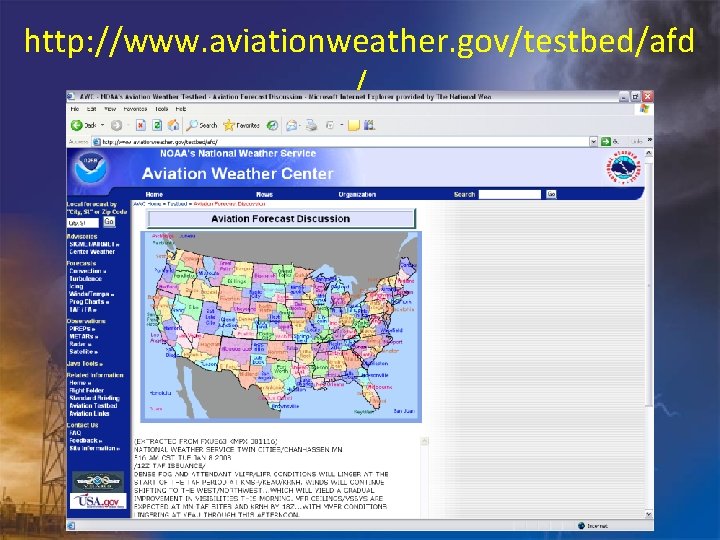Click the page icon in address bar
This screenshot has width=720, height=540.
click(x=96, y=142)
